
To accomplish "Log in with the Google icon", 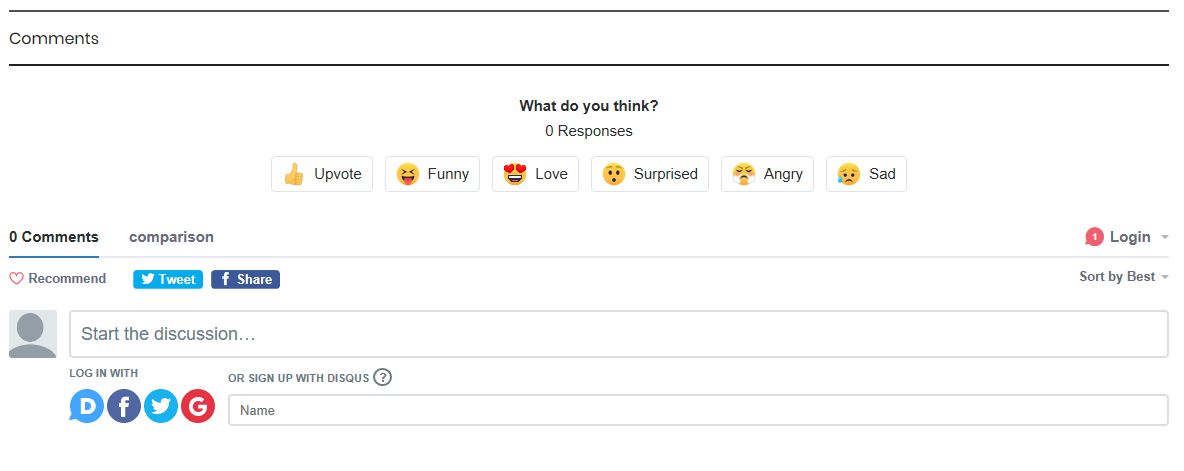I will 198,406.
